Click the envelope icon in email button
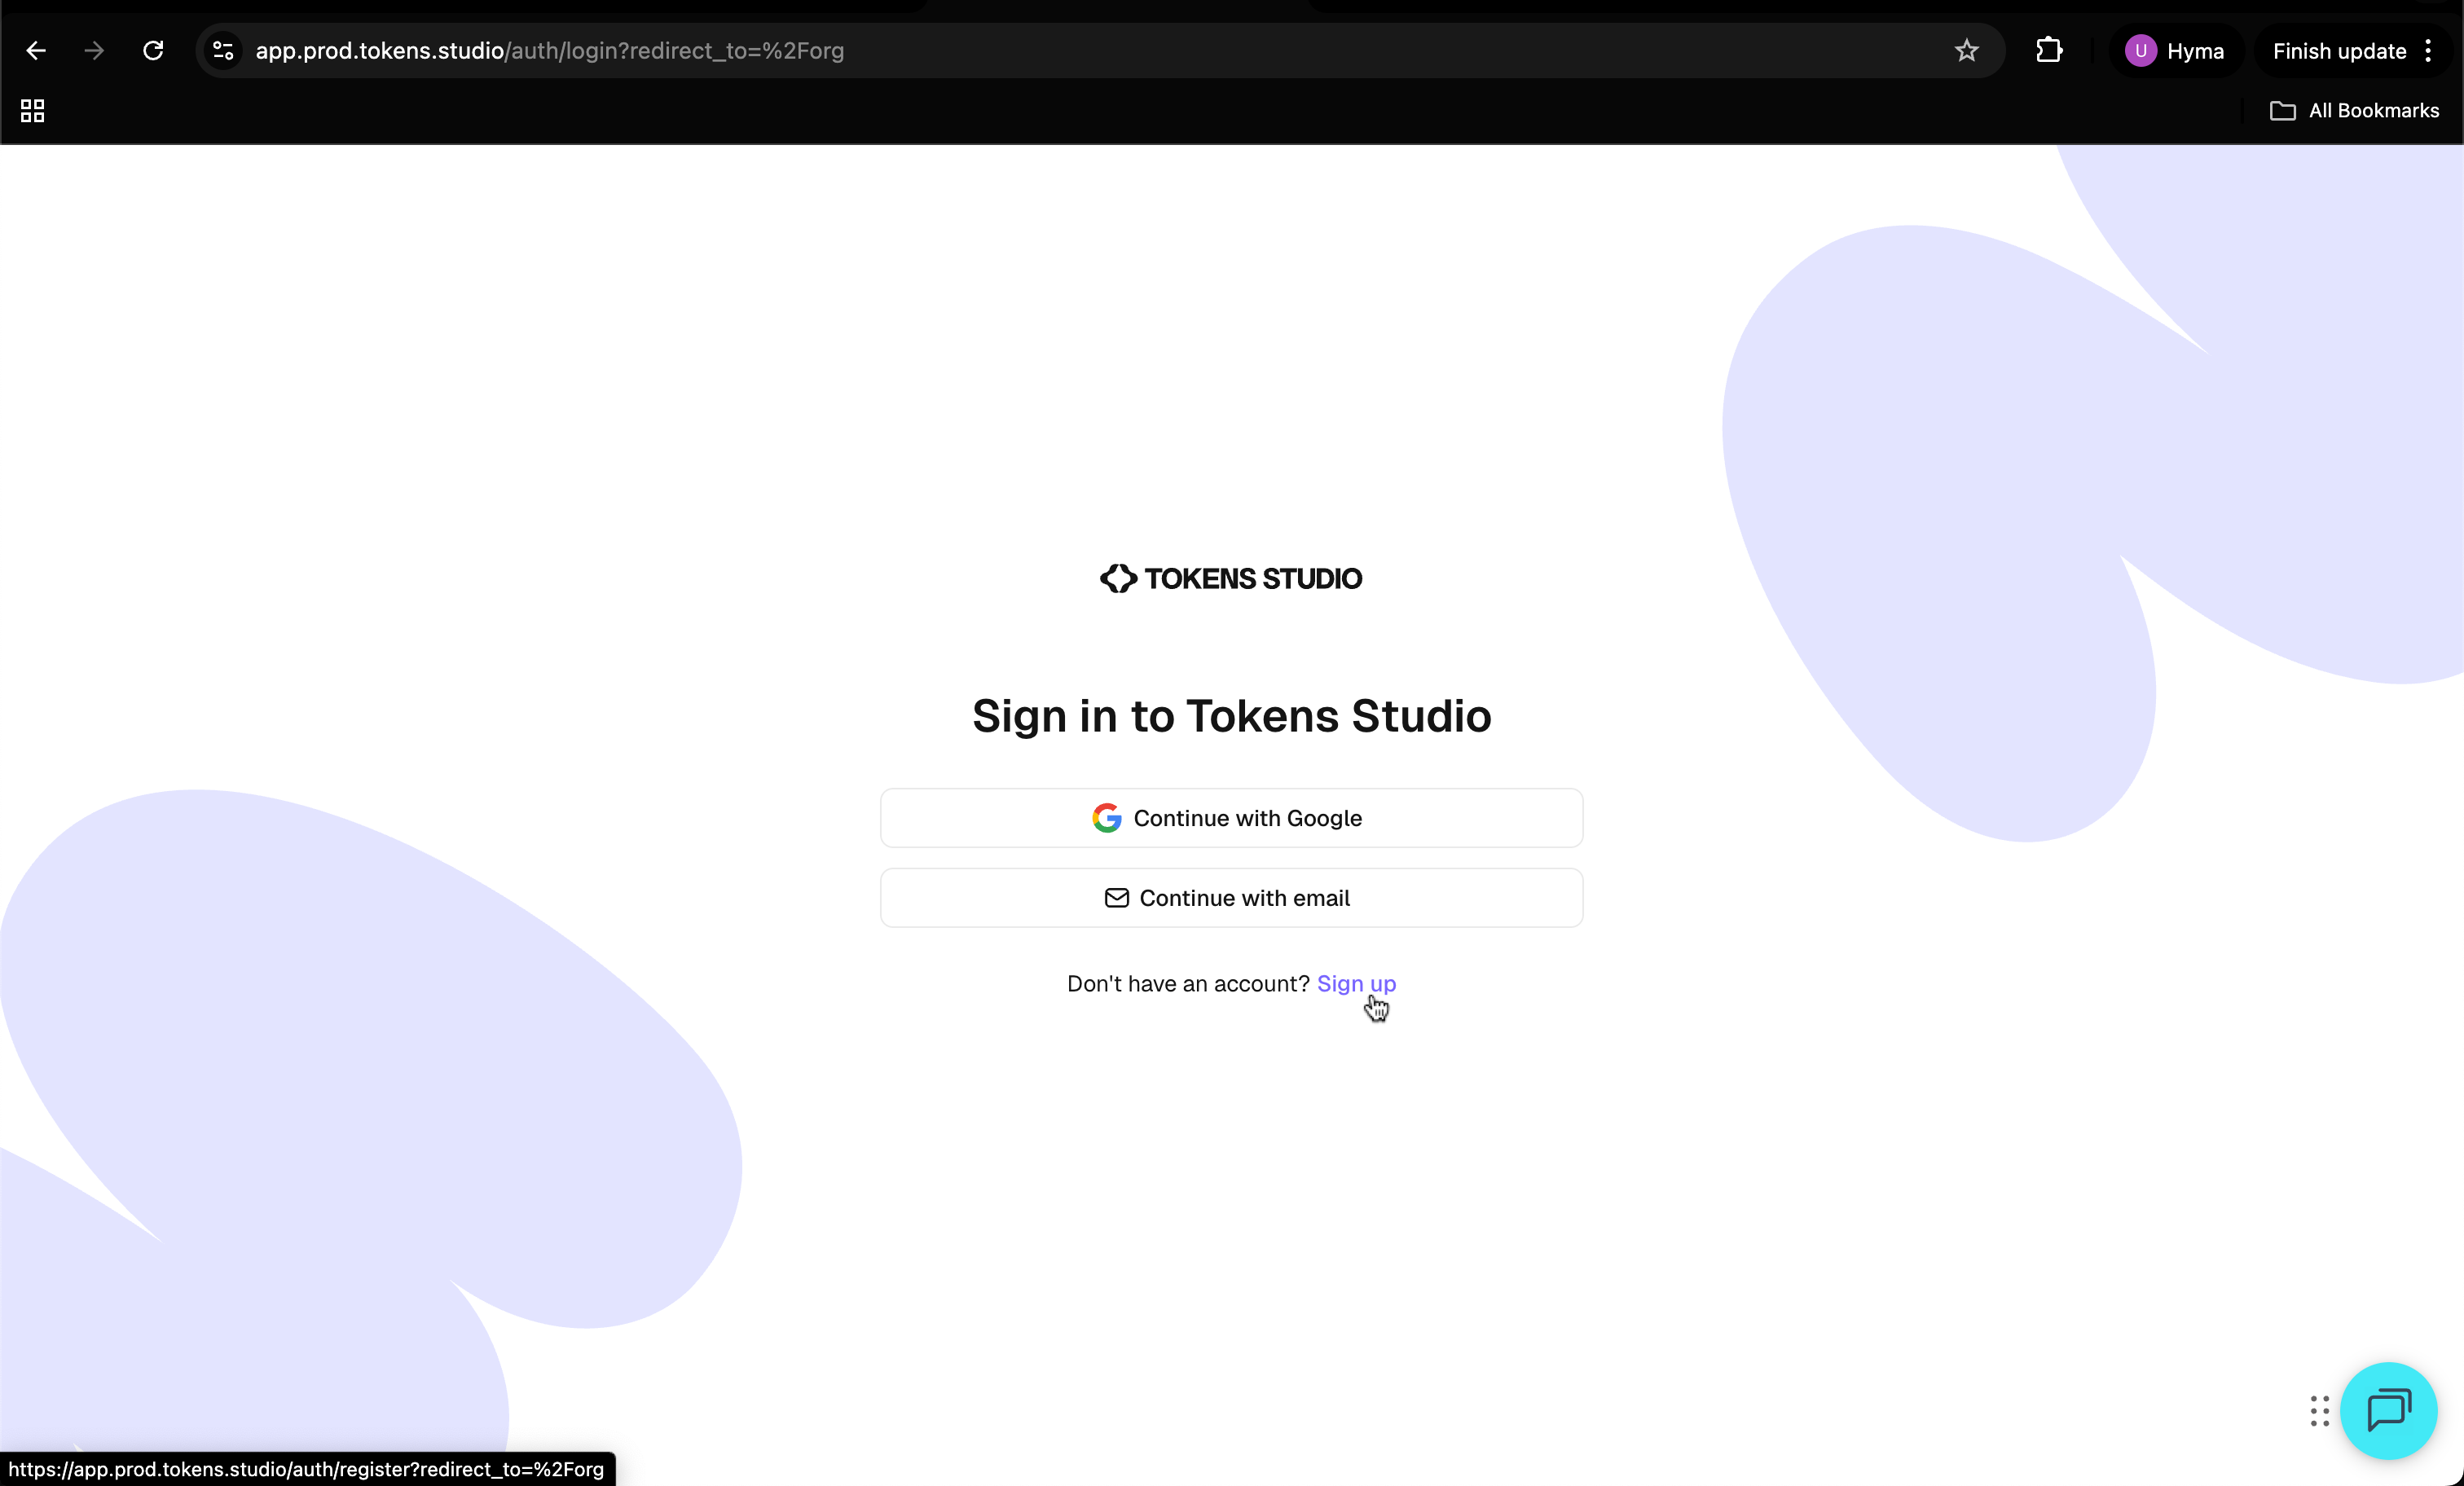Image resolution: width=2464 pixels, height=1486 pixels. 1116,898
